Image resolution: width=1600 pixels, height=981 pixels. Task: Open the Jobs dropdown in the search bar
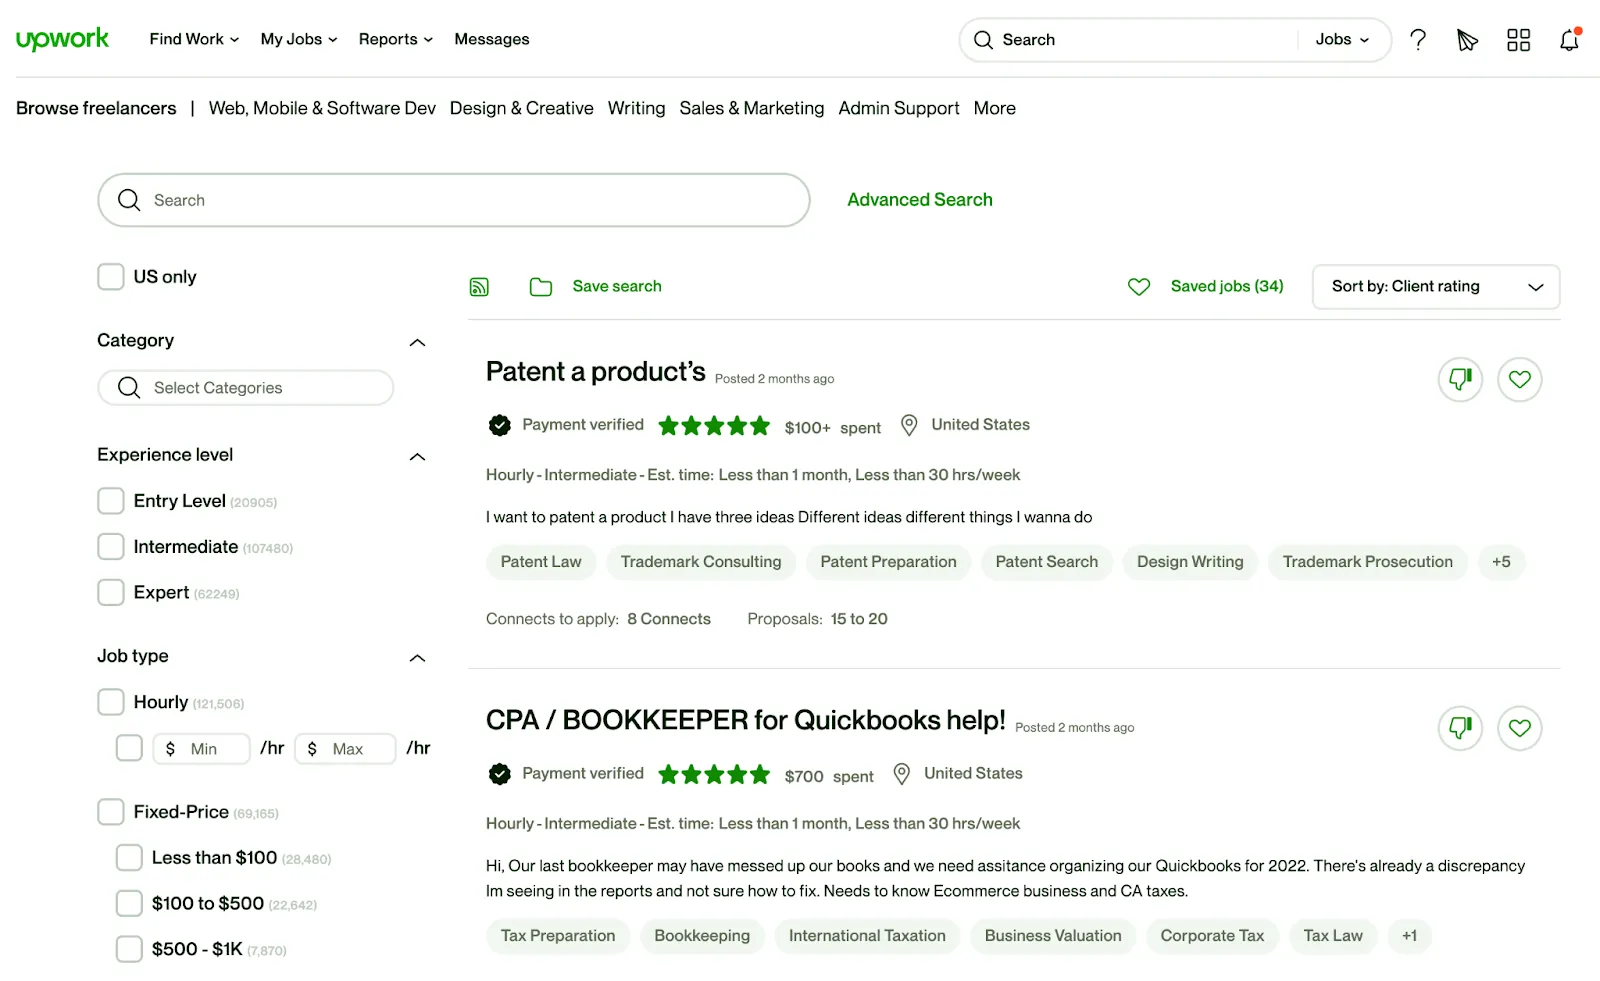coord(1342,40)
